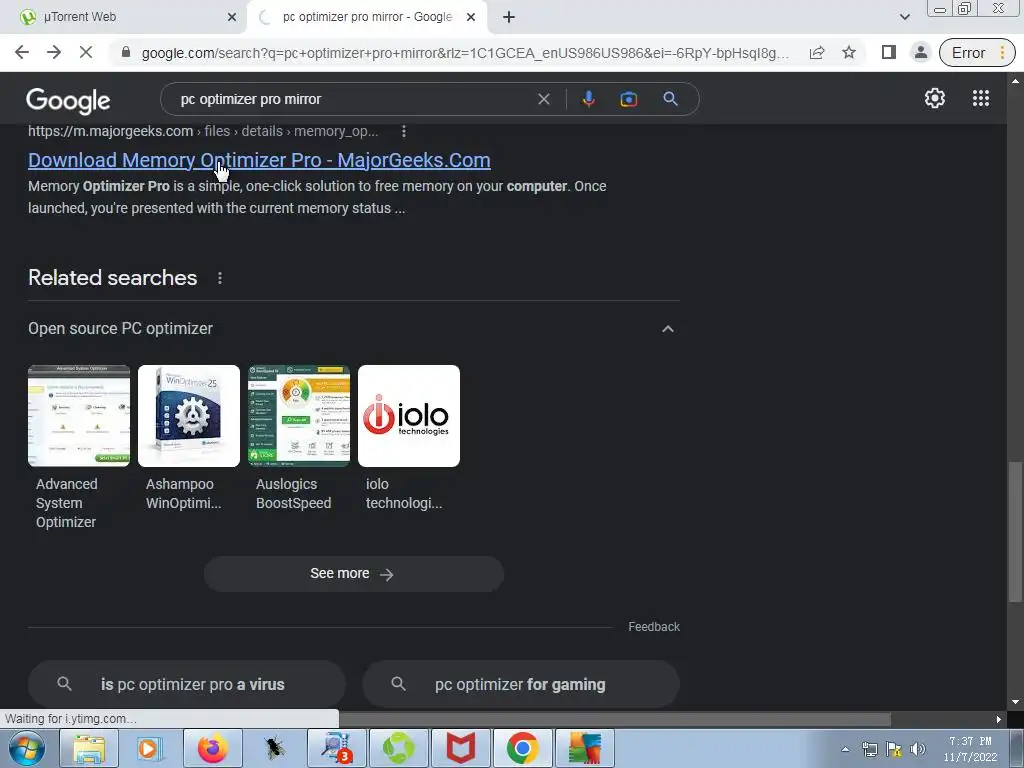The height and width of the screenshot is (768, 1024).
Task: Search by image with camera icon
Action: pos(628,99)
